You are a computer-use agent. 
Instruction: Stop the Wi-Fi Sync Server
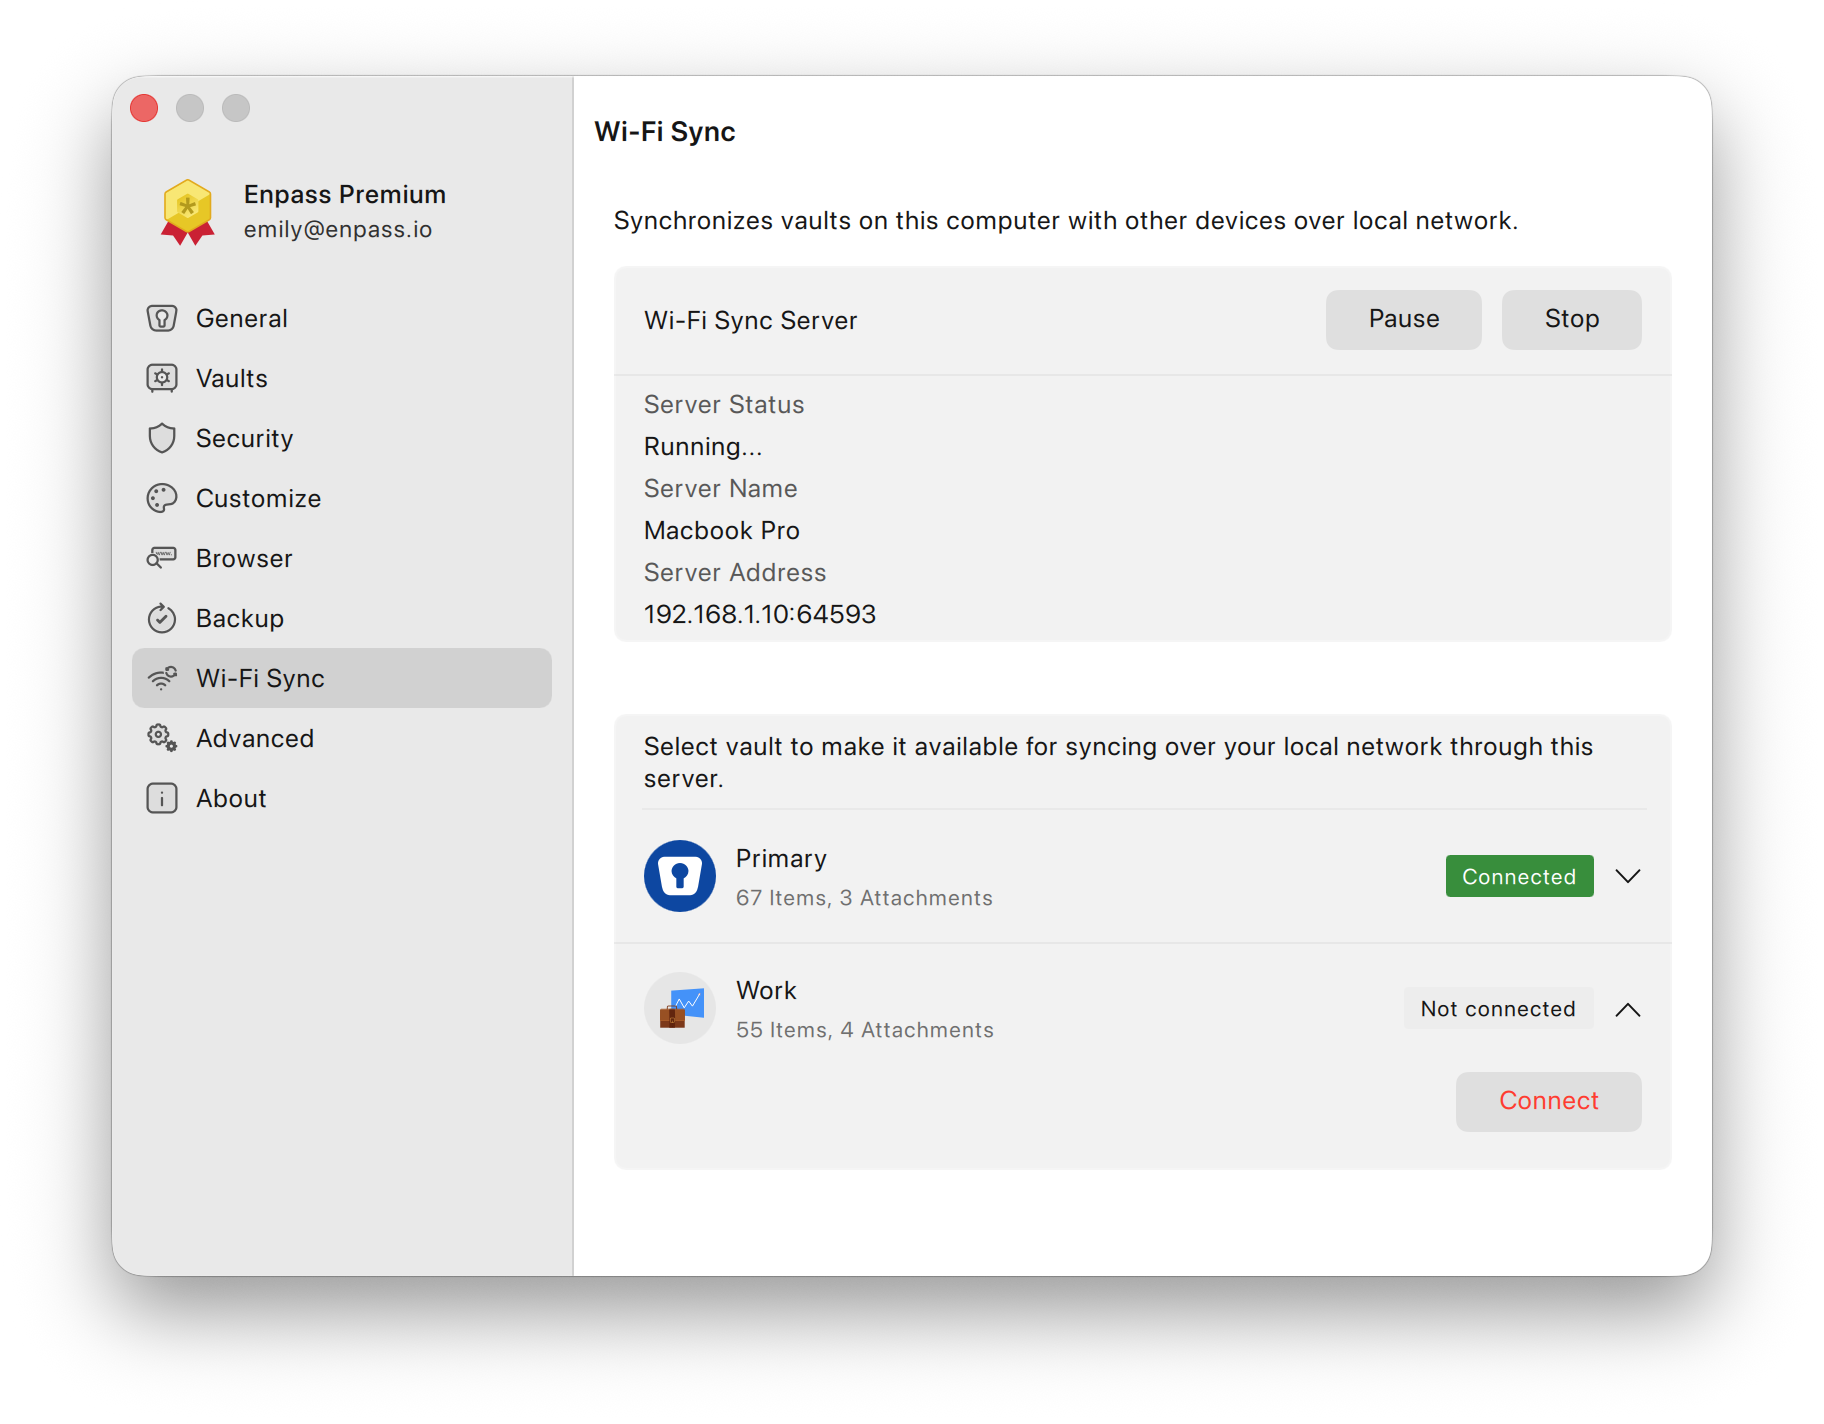coord(1572,320)
